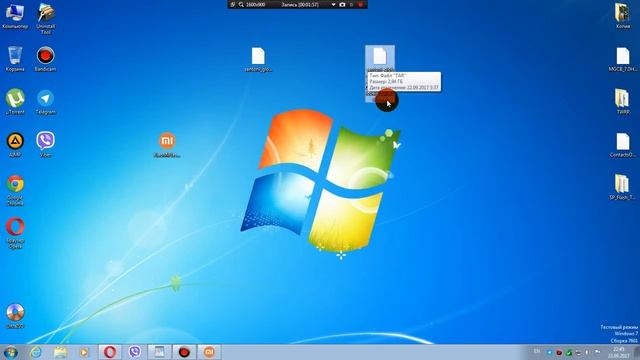Open the network tray icon
The width and height of the screenshot is (640, 360).
pyautogui.click(x=578, y=352)
